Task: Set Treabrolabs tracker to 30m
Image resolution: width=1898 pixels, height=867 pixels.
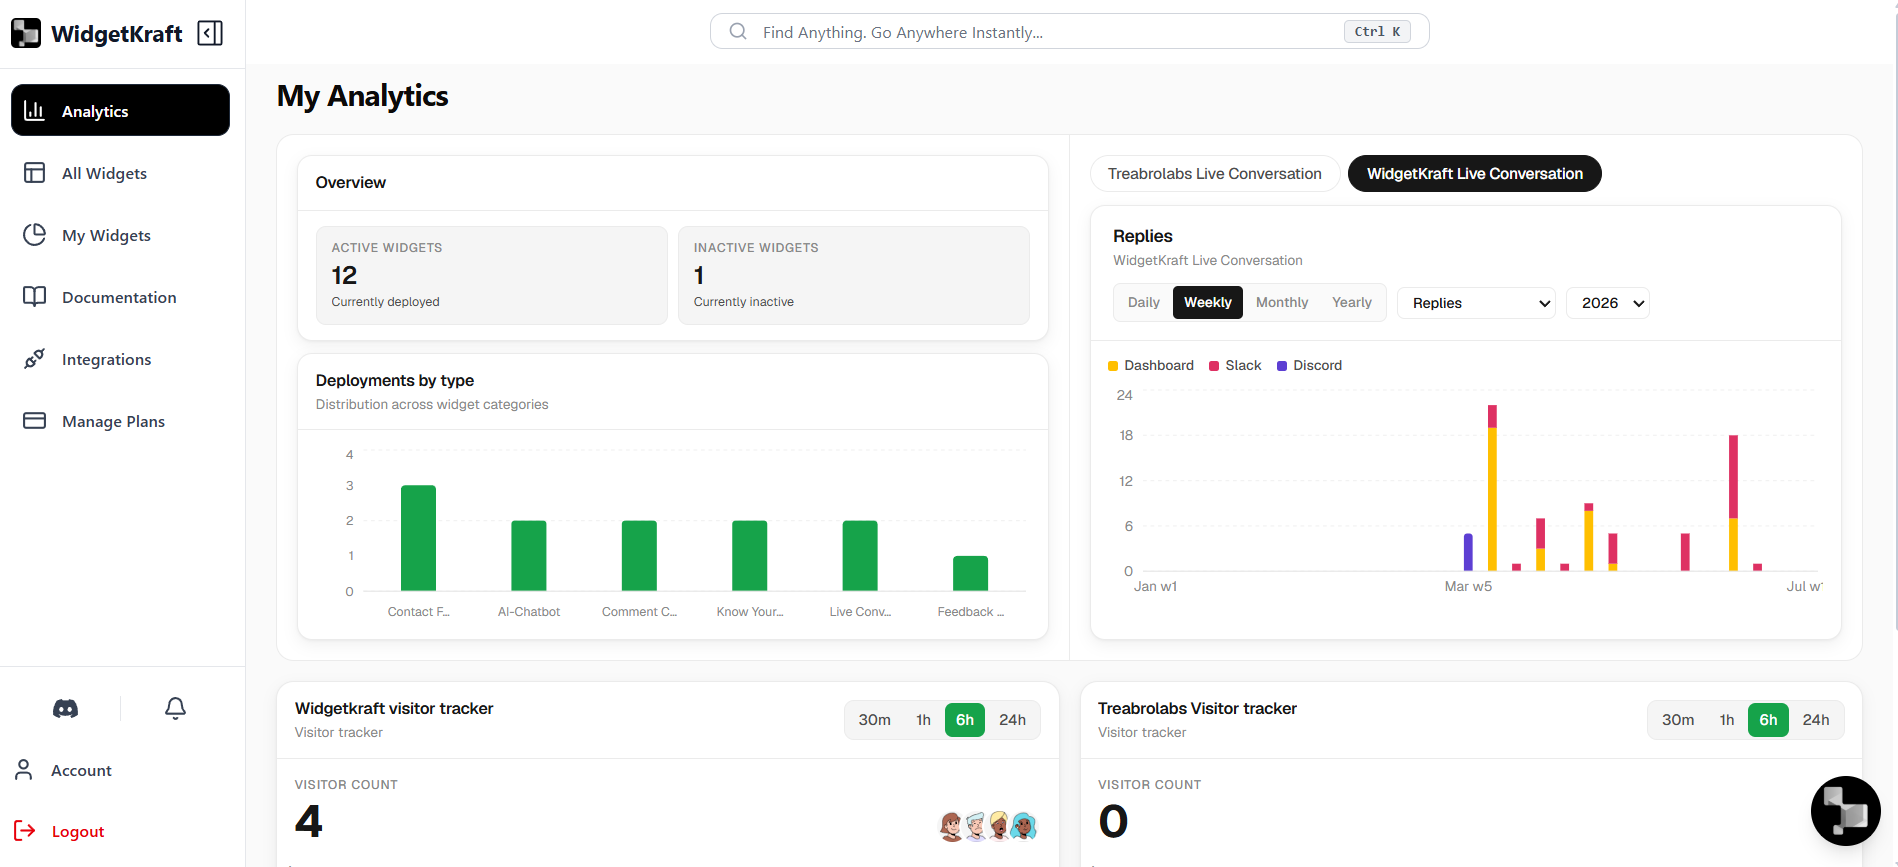Action: click(1678, 720)
